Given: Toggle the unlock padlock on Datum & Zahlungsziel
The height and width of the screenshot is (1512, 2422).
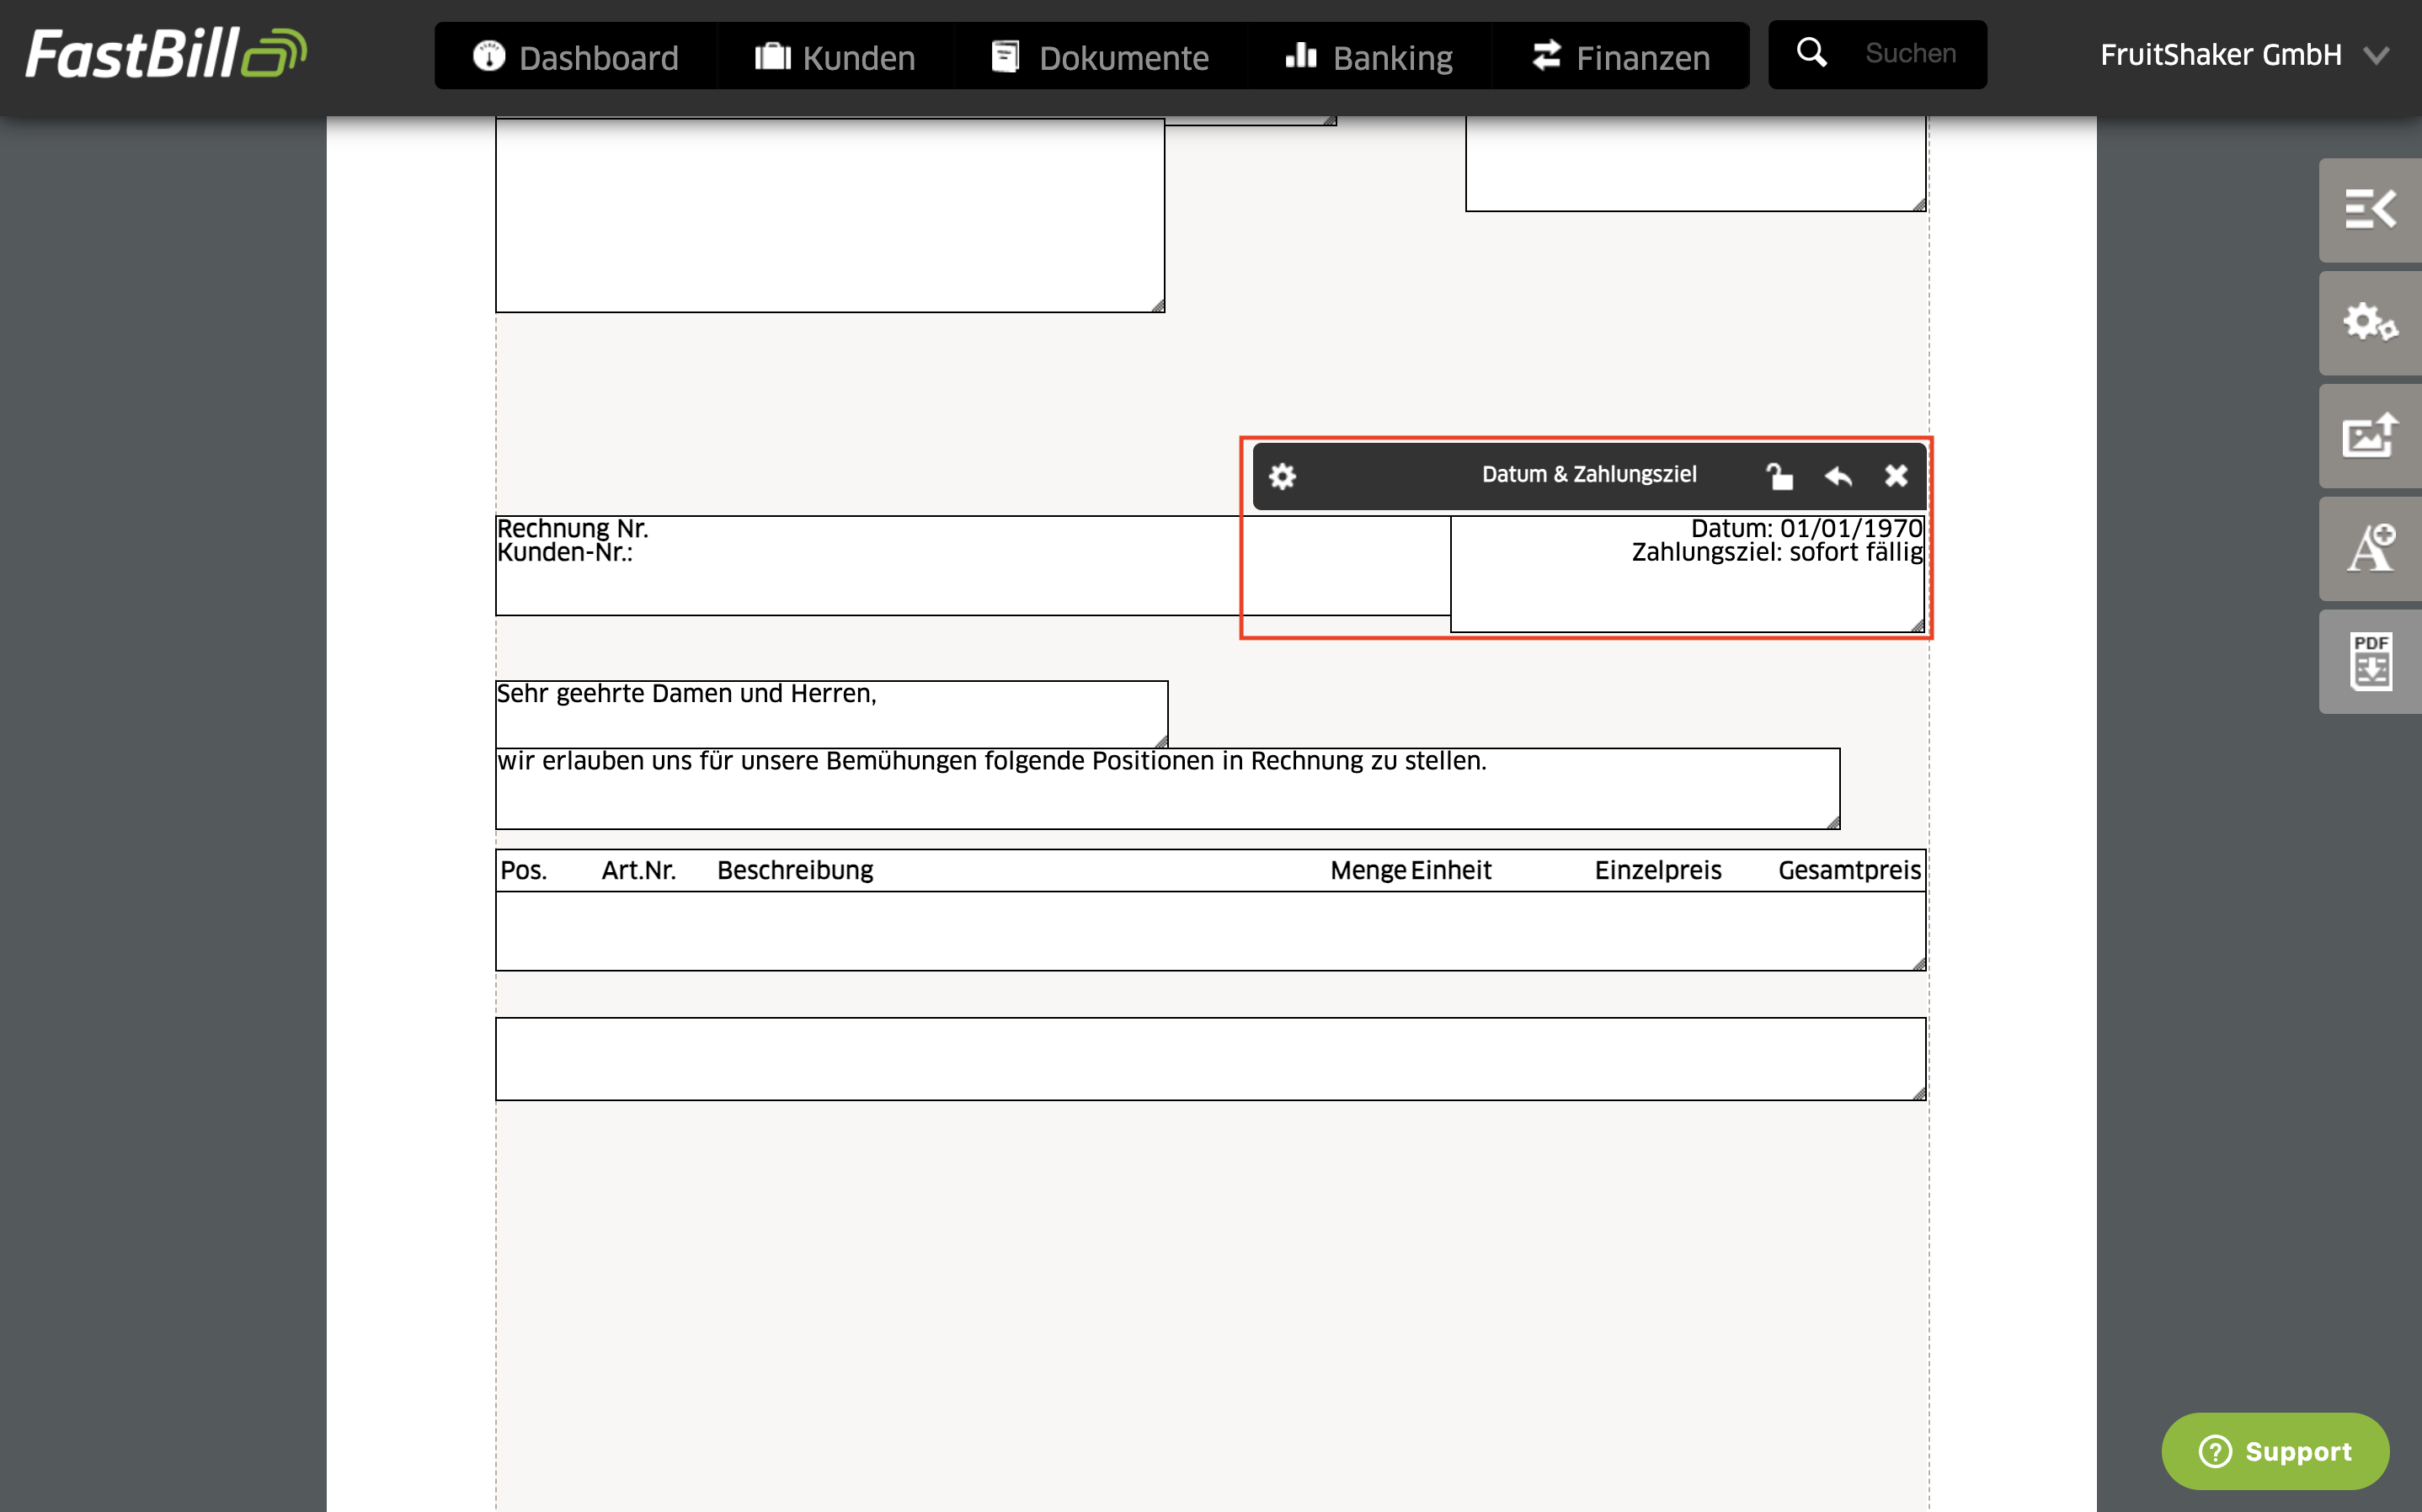Looking at the screenshot, I should tap(1779, 476).
